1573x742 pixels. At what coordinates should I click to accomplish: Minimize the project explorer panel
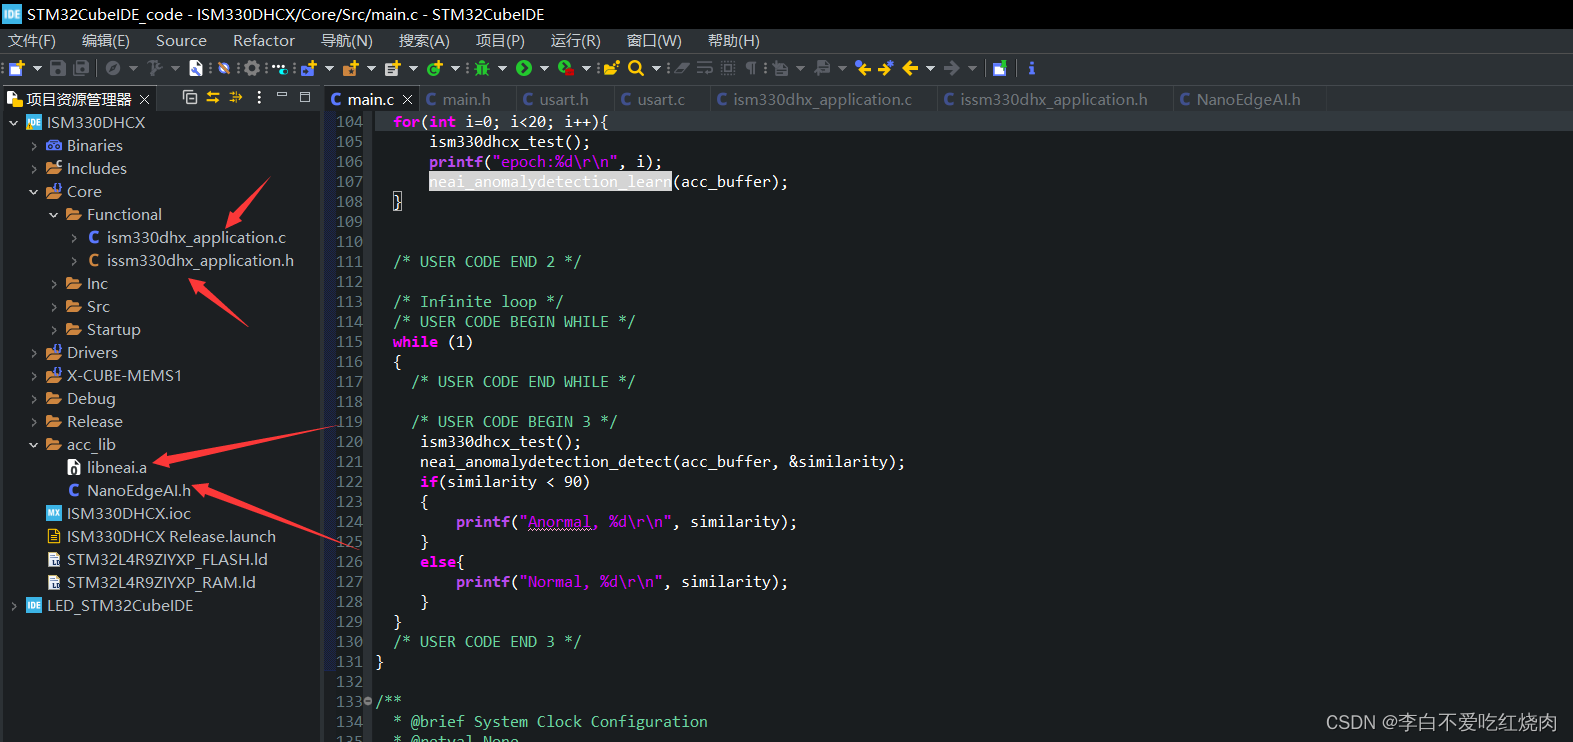click(x=282, y=95)
